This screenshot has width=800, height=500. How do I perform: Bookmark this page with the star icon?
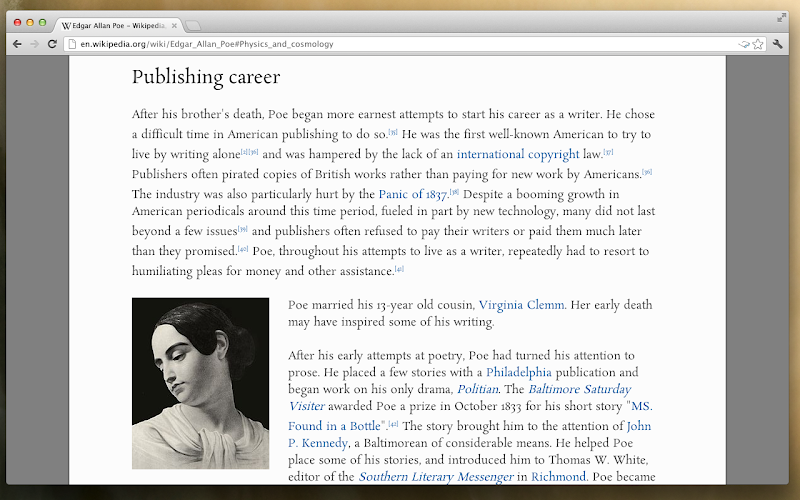(x=758, y=44)
